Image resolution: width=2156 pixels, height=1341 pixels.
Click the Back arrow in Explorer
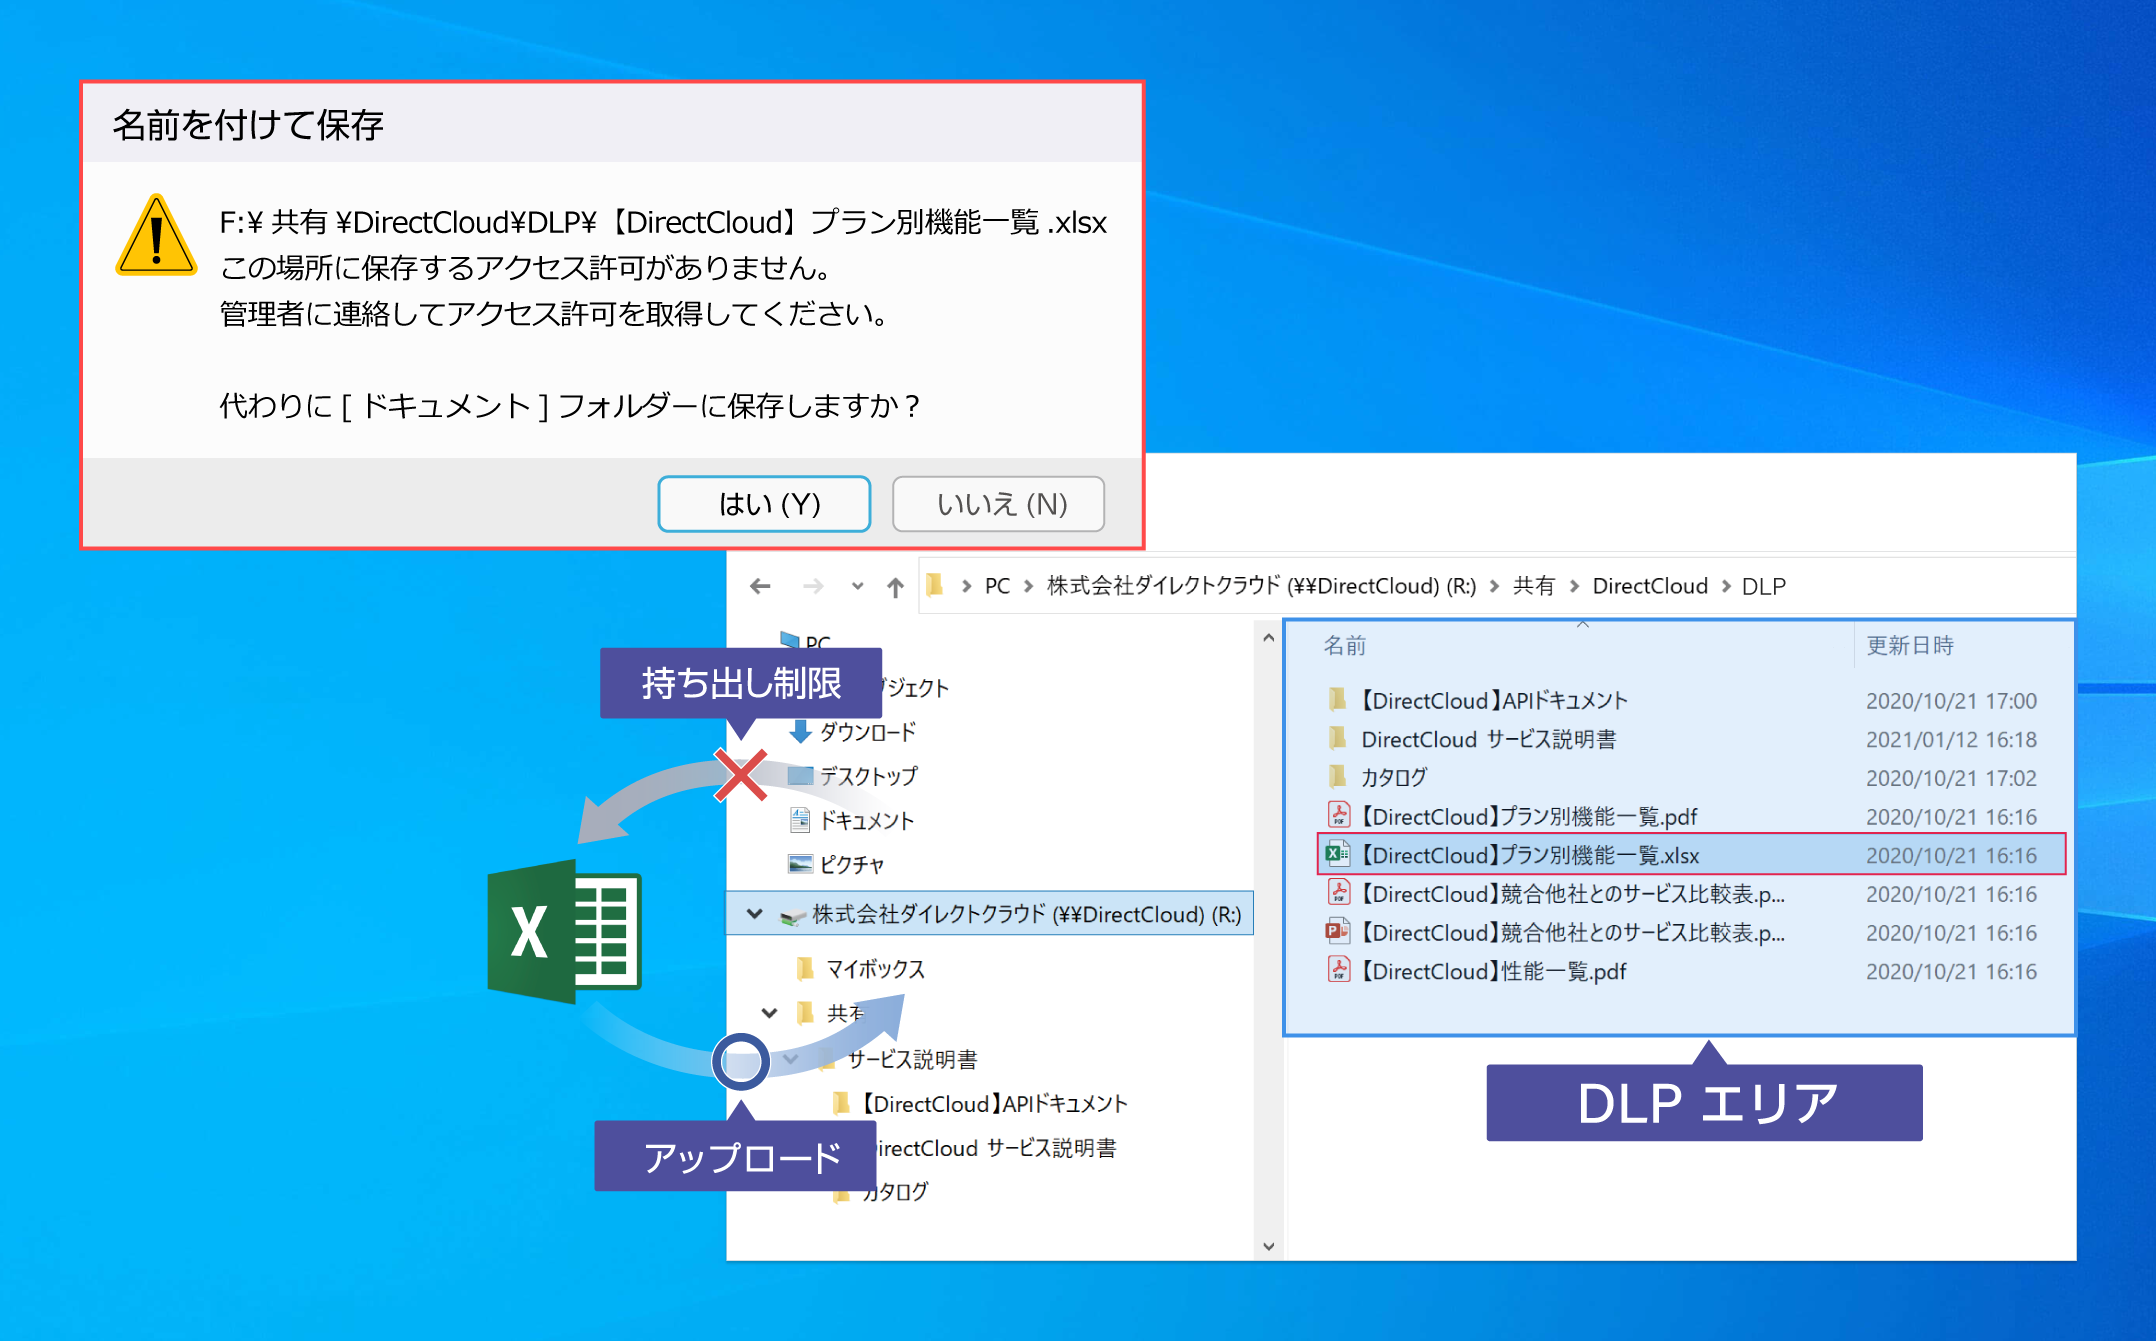760,587
